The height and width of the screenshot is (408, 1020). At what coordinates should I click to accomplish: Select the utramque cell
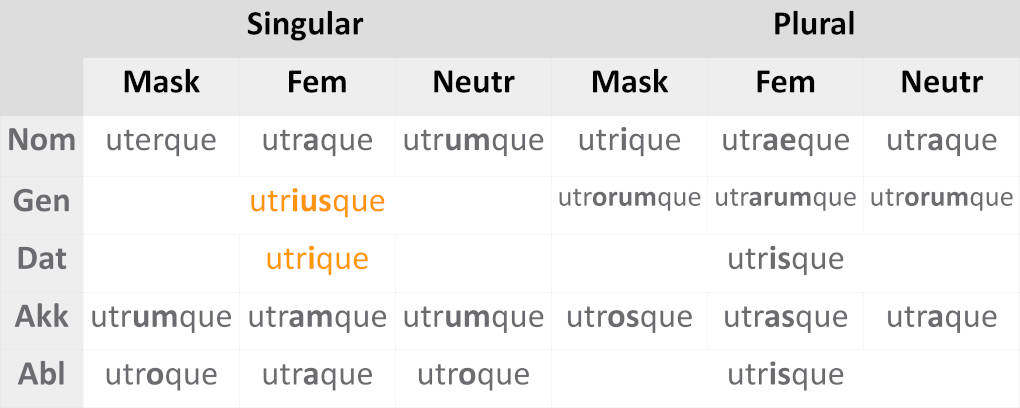(x=317, y=318)
